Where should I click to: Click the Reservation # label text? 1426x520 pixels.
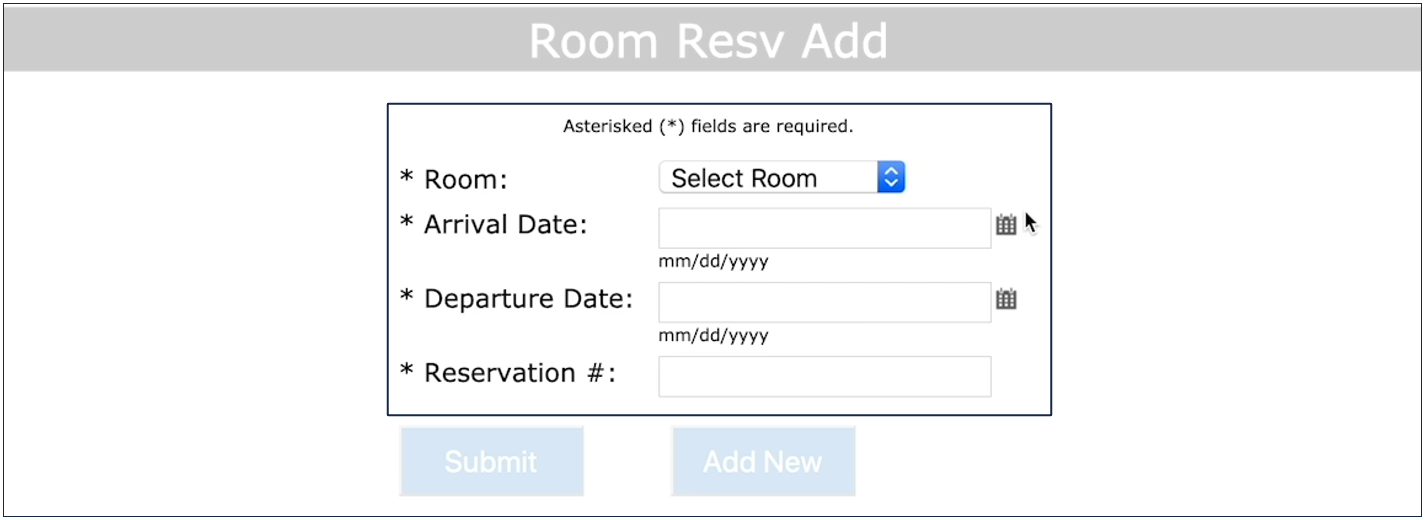point(520,373)
